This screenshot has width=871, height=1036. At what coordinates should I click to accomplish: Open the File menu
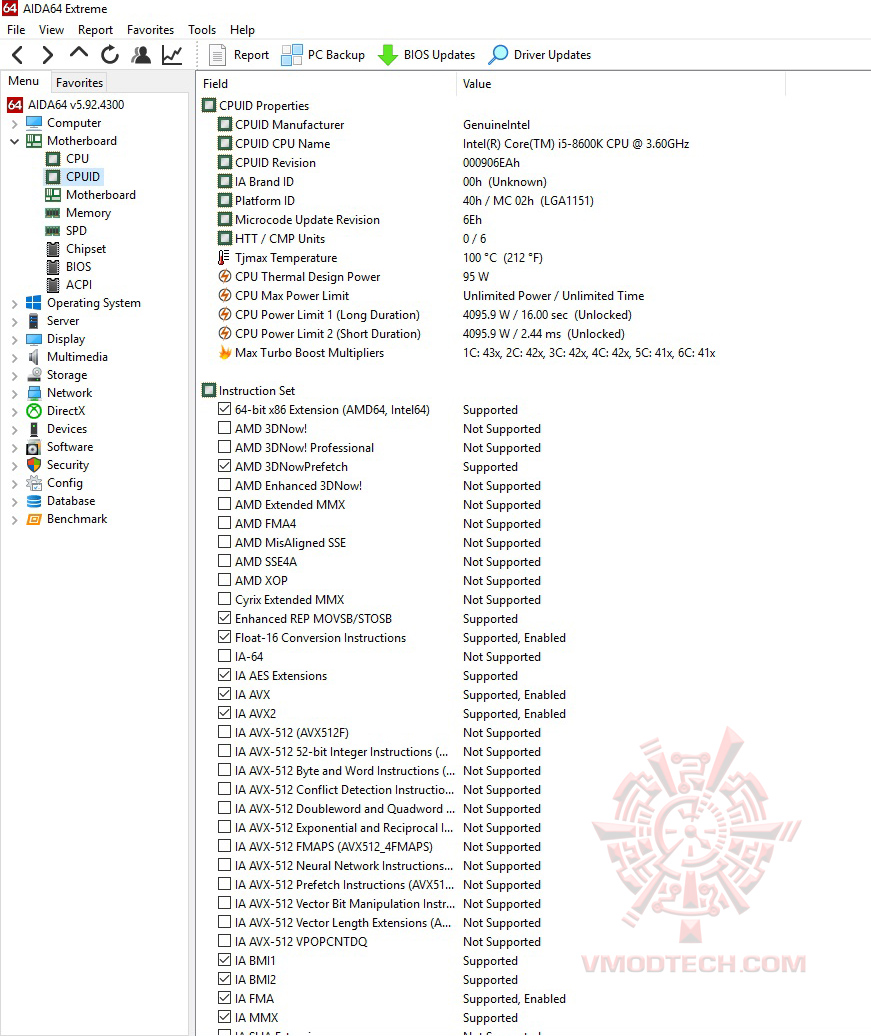tap(16, 30)
